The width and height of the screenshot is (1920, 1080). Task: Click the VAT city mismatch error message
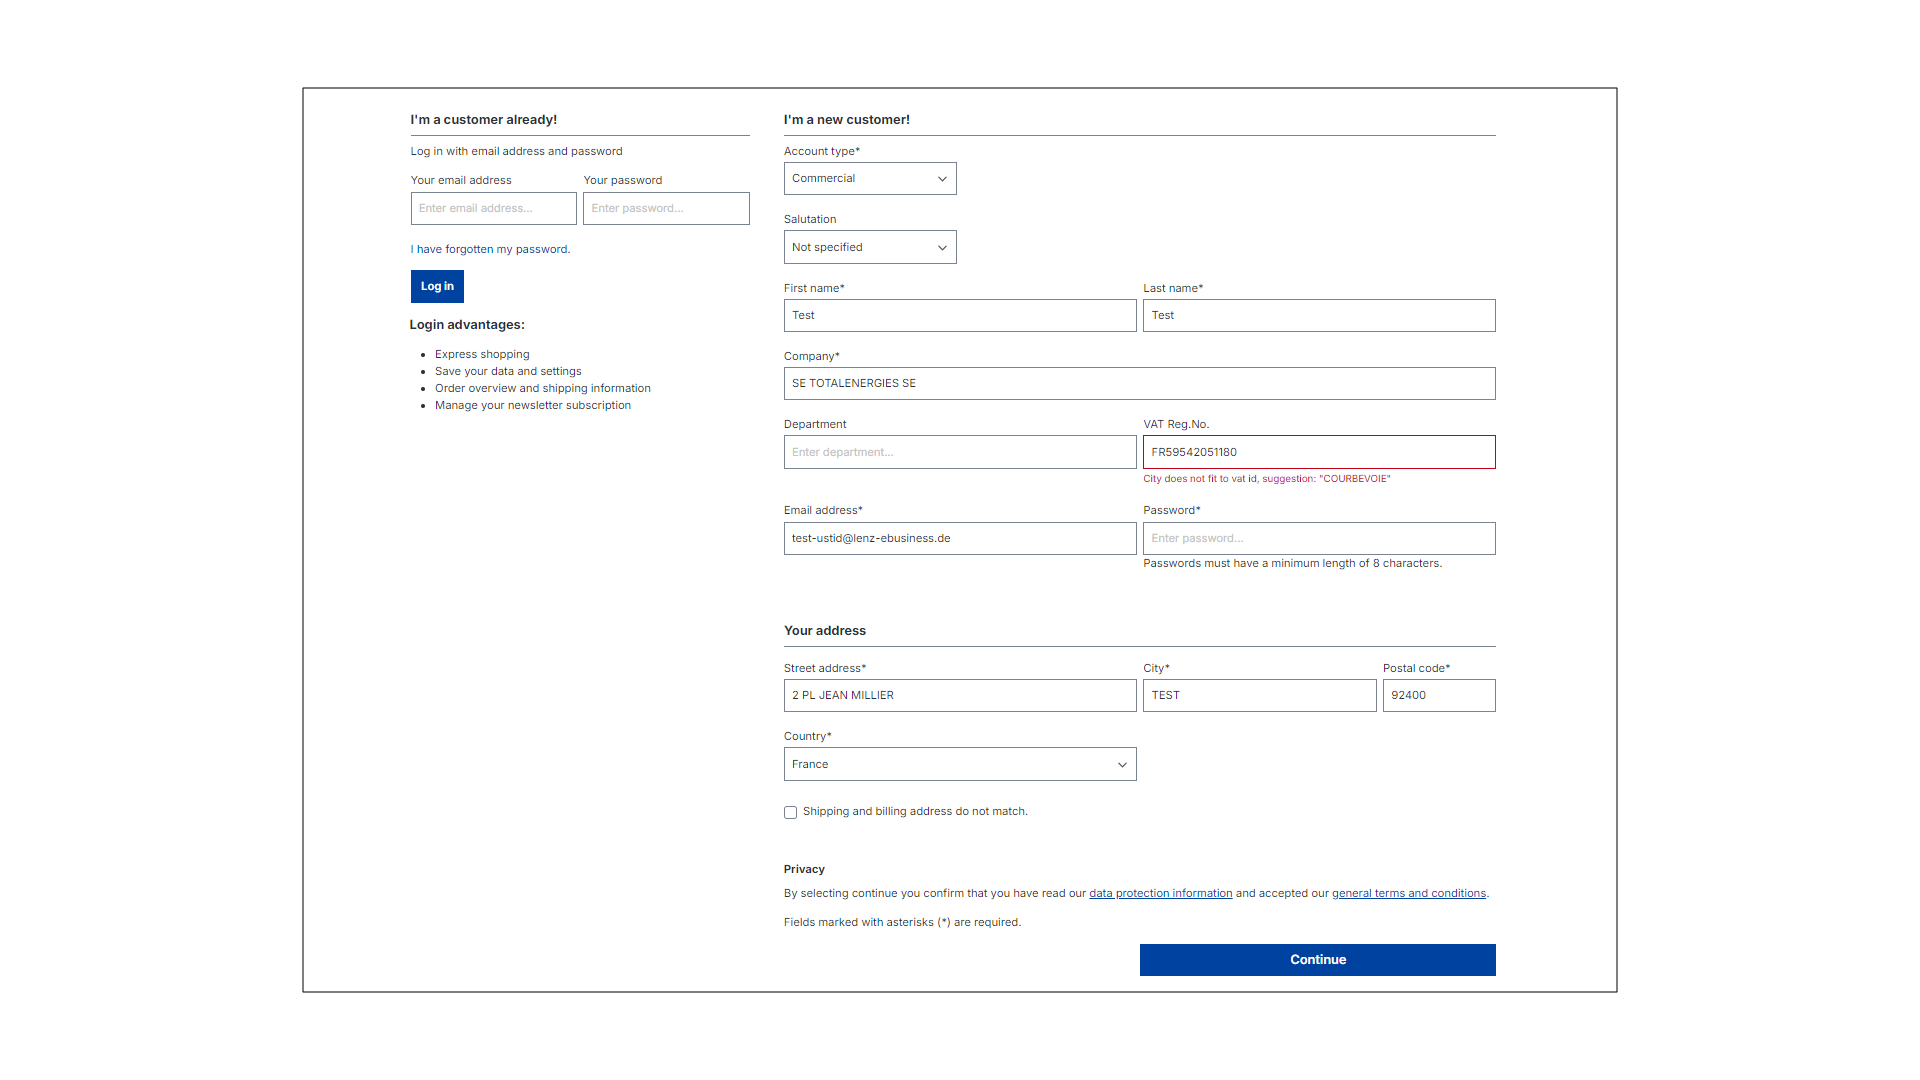[x=1267, y=479]
